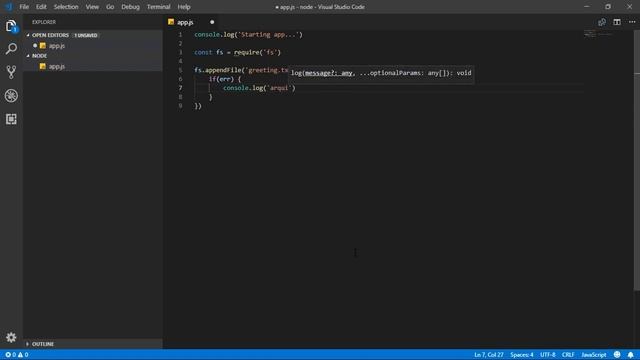Screen dimensions: 640x360
Task: Click if(err) on line 6
Action: (221, 79)
